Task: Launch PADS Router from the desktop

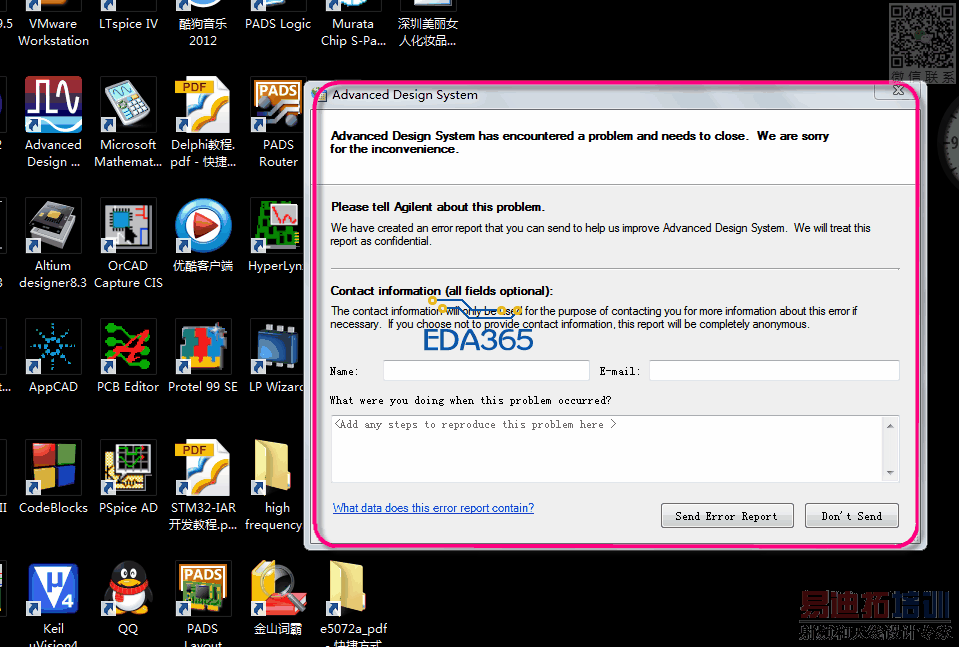Action: click(278, 122)
